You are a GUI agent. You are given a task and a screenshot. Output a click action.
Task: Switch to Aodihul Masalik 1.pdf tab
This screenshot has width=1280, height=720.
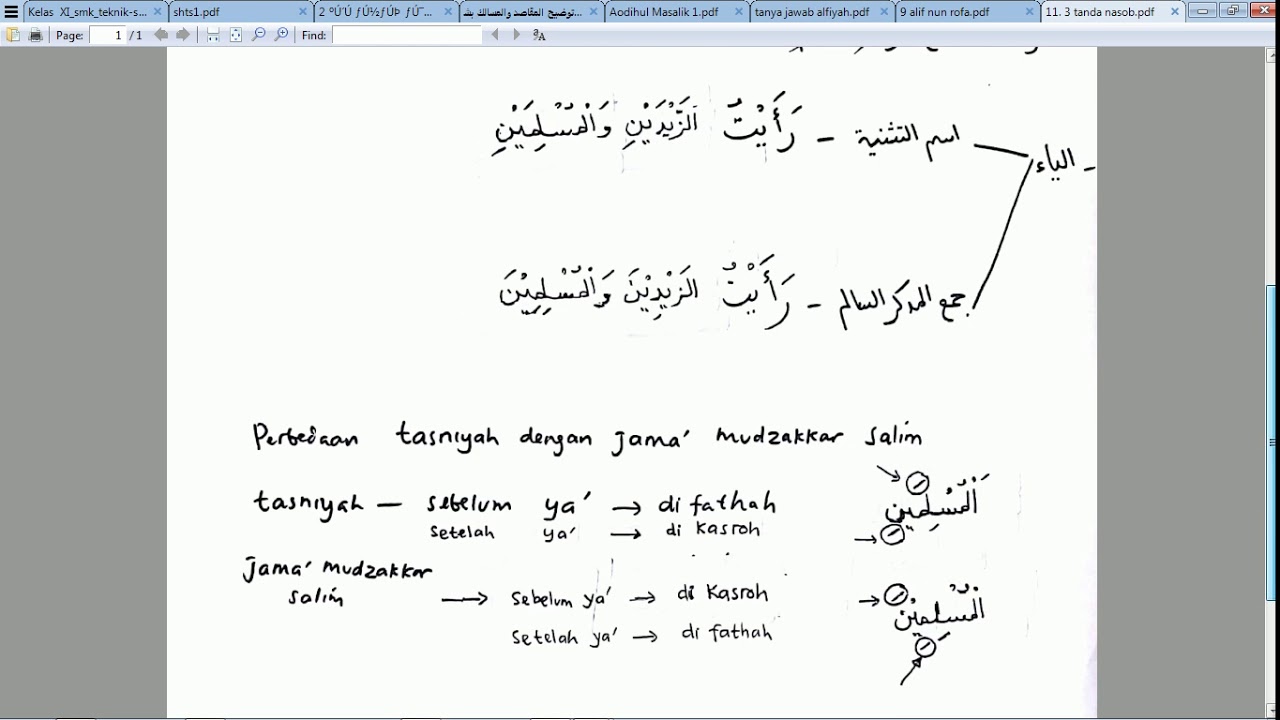(677, 12)
